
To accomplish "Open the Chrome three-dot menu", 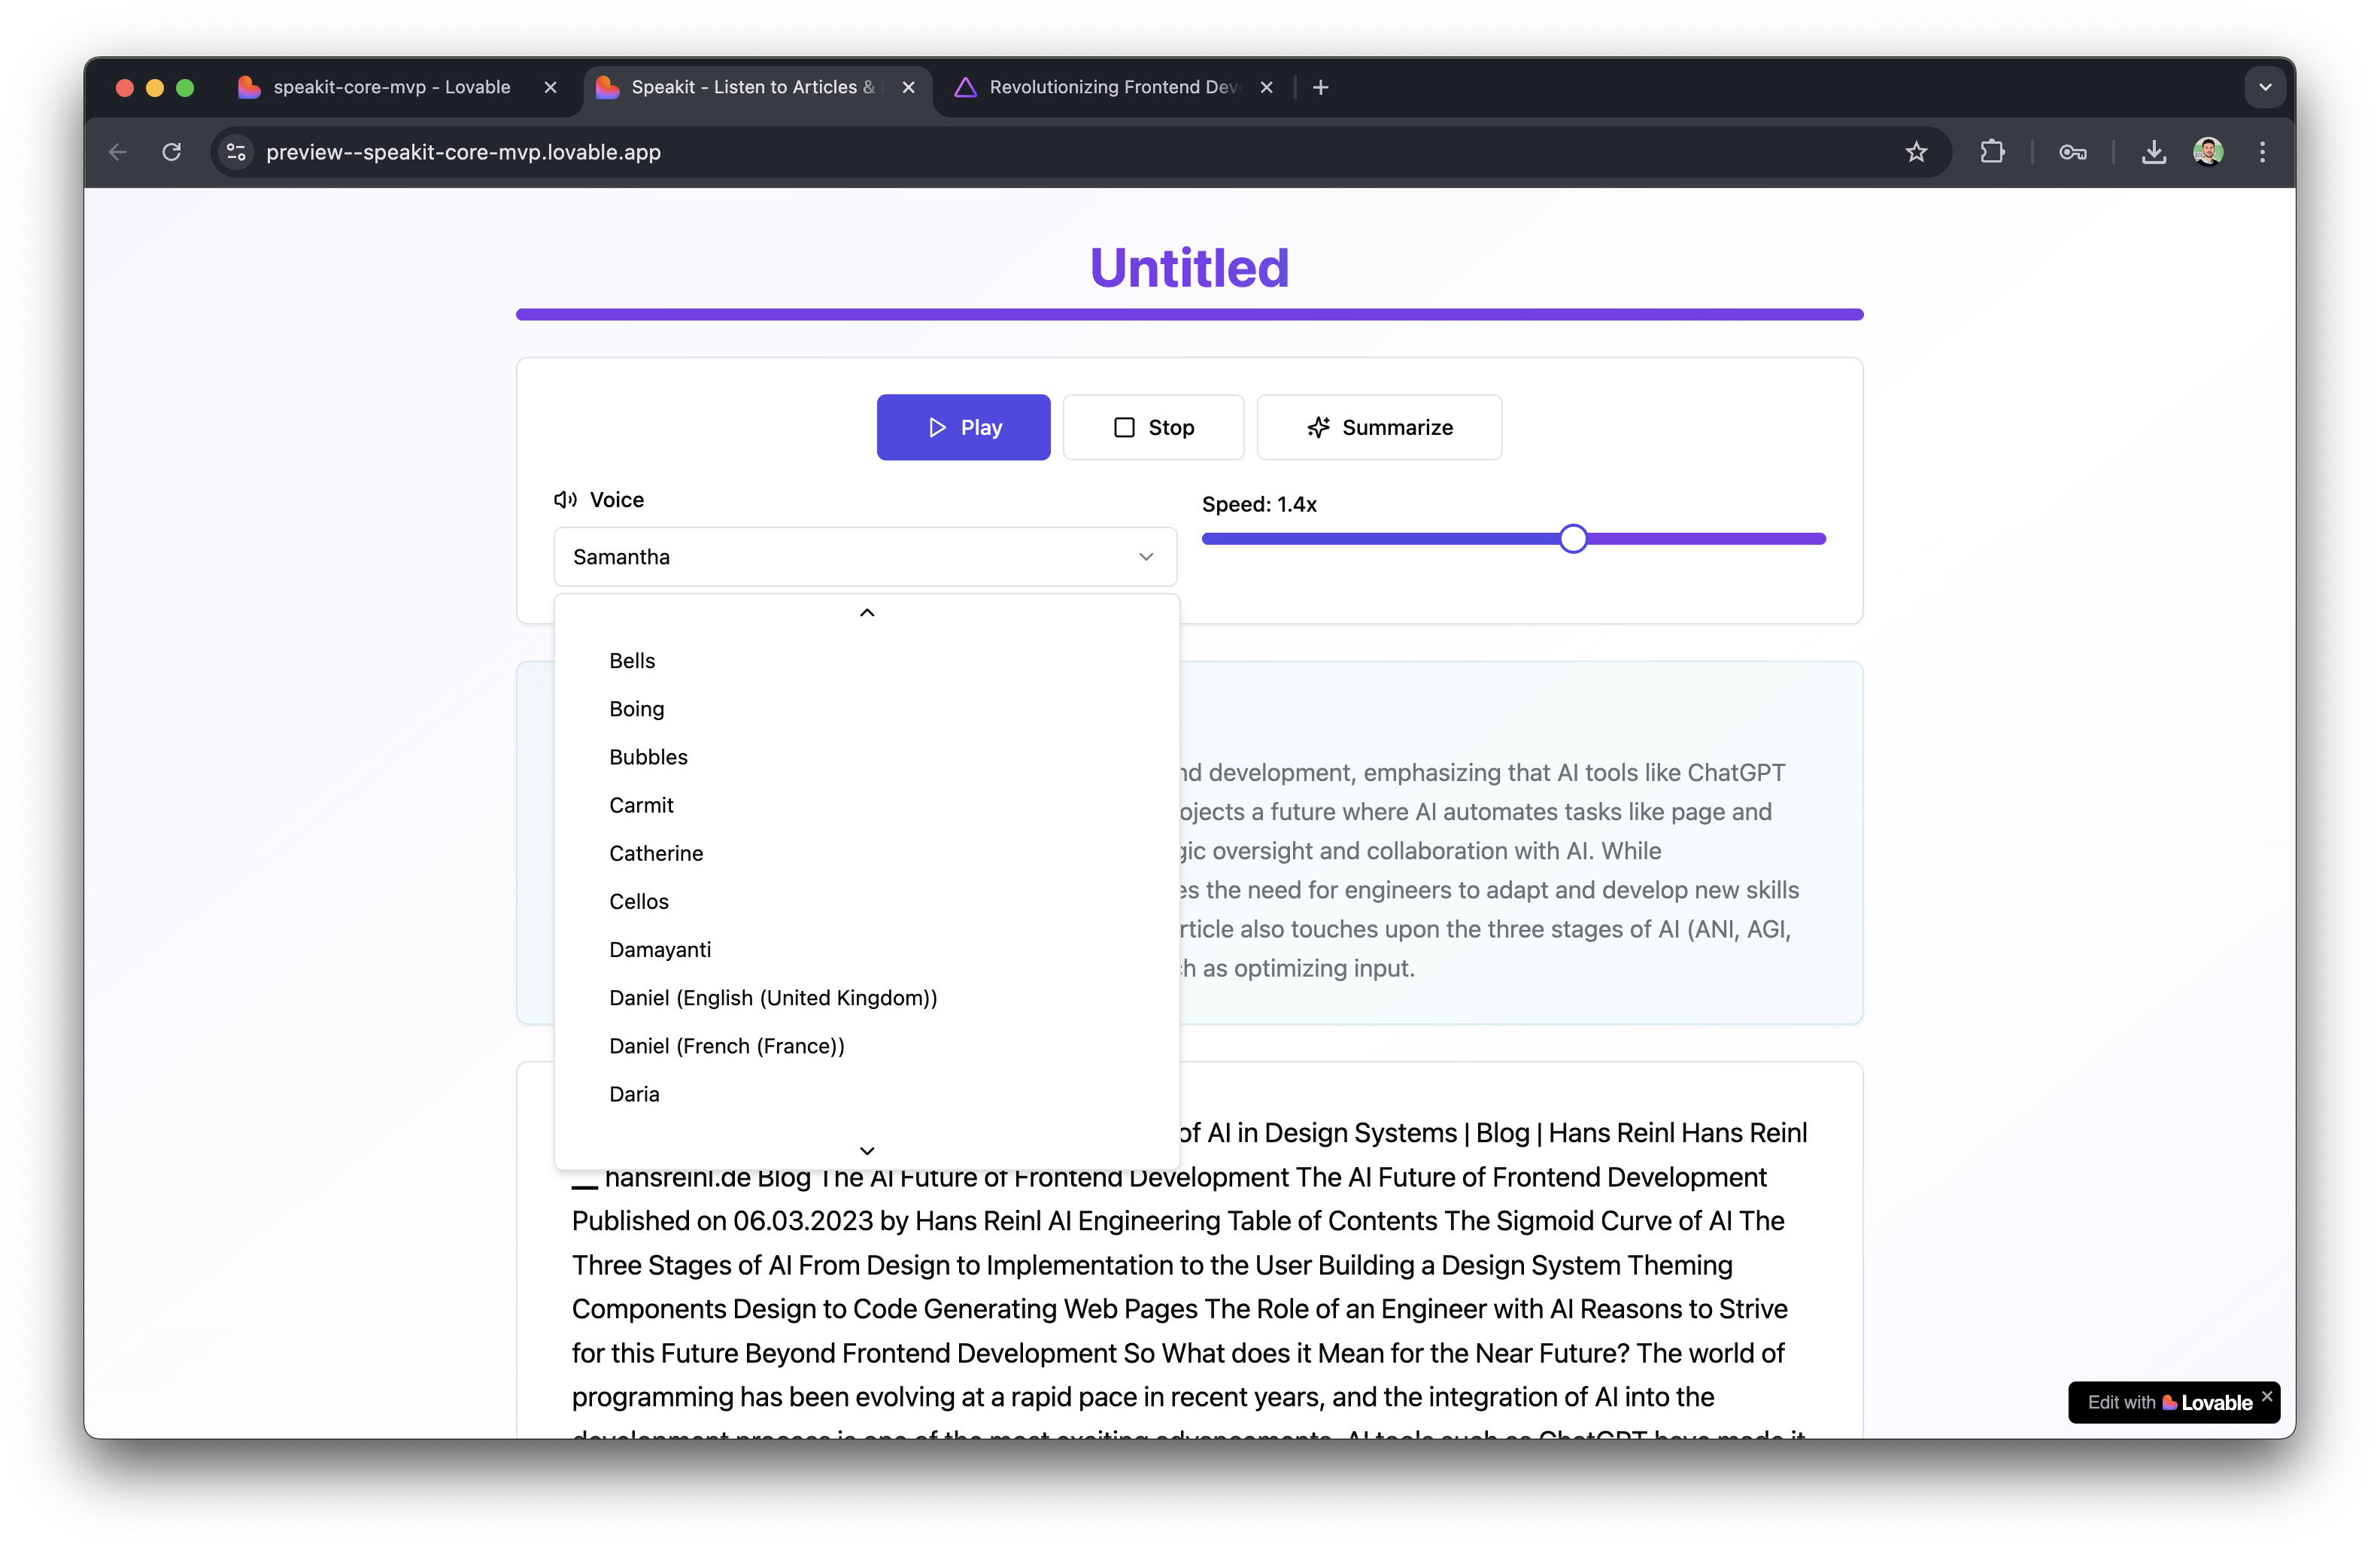I will coord(2262,152).
